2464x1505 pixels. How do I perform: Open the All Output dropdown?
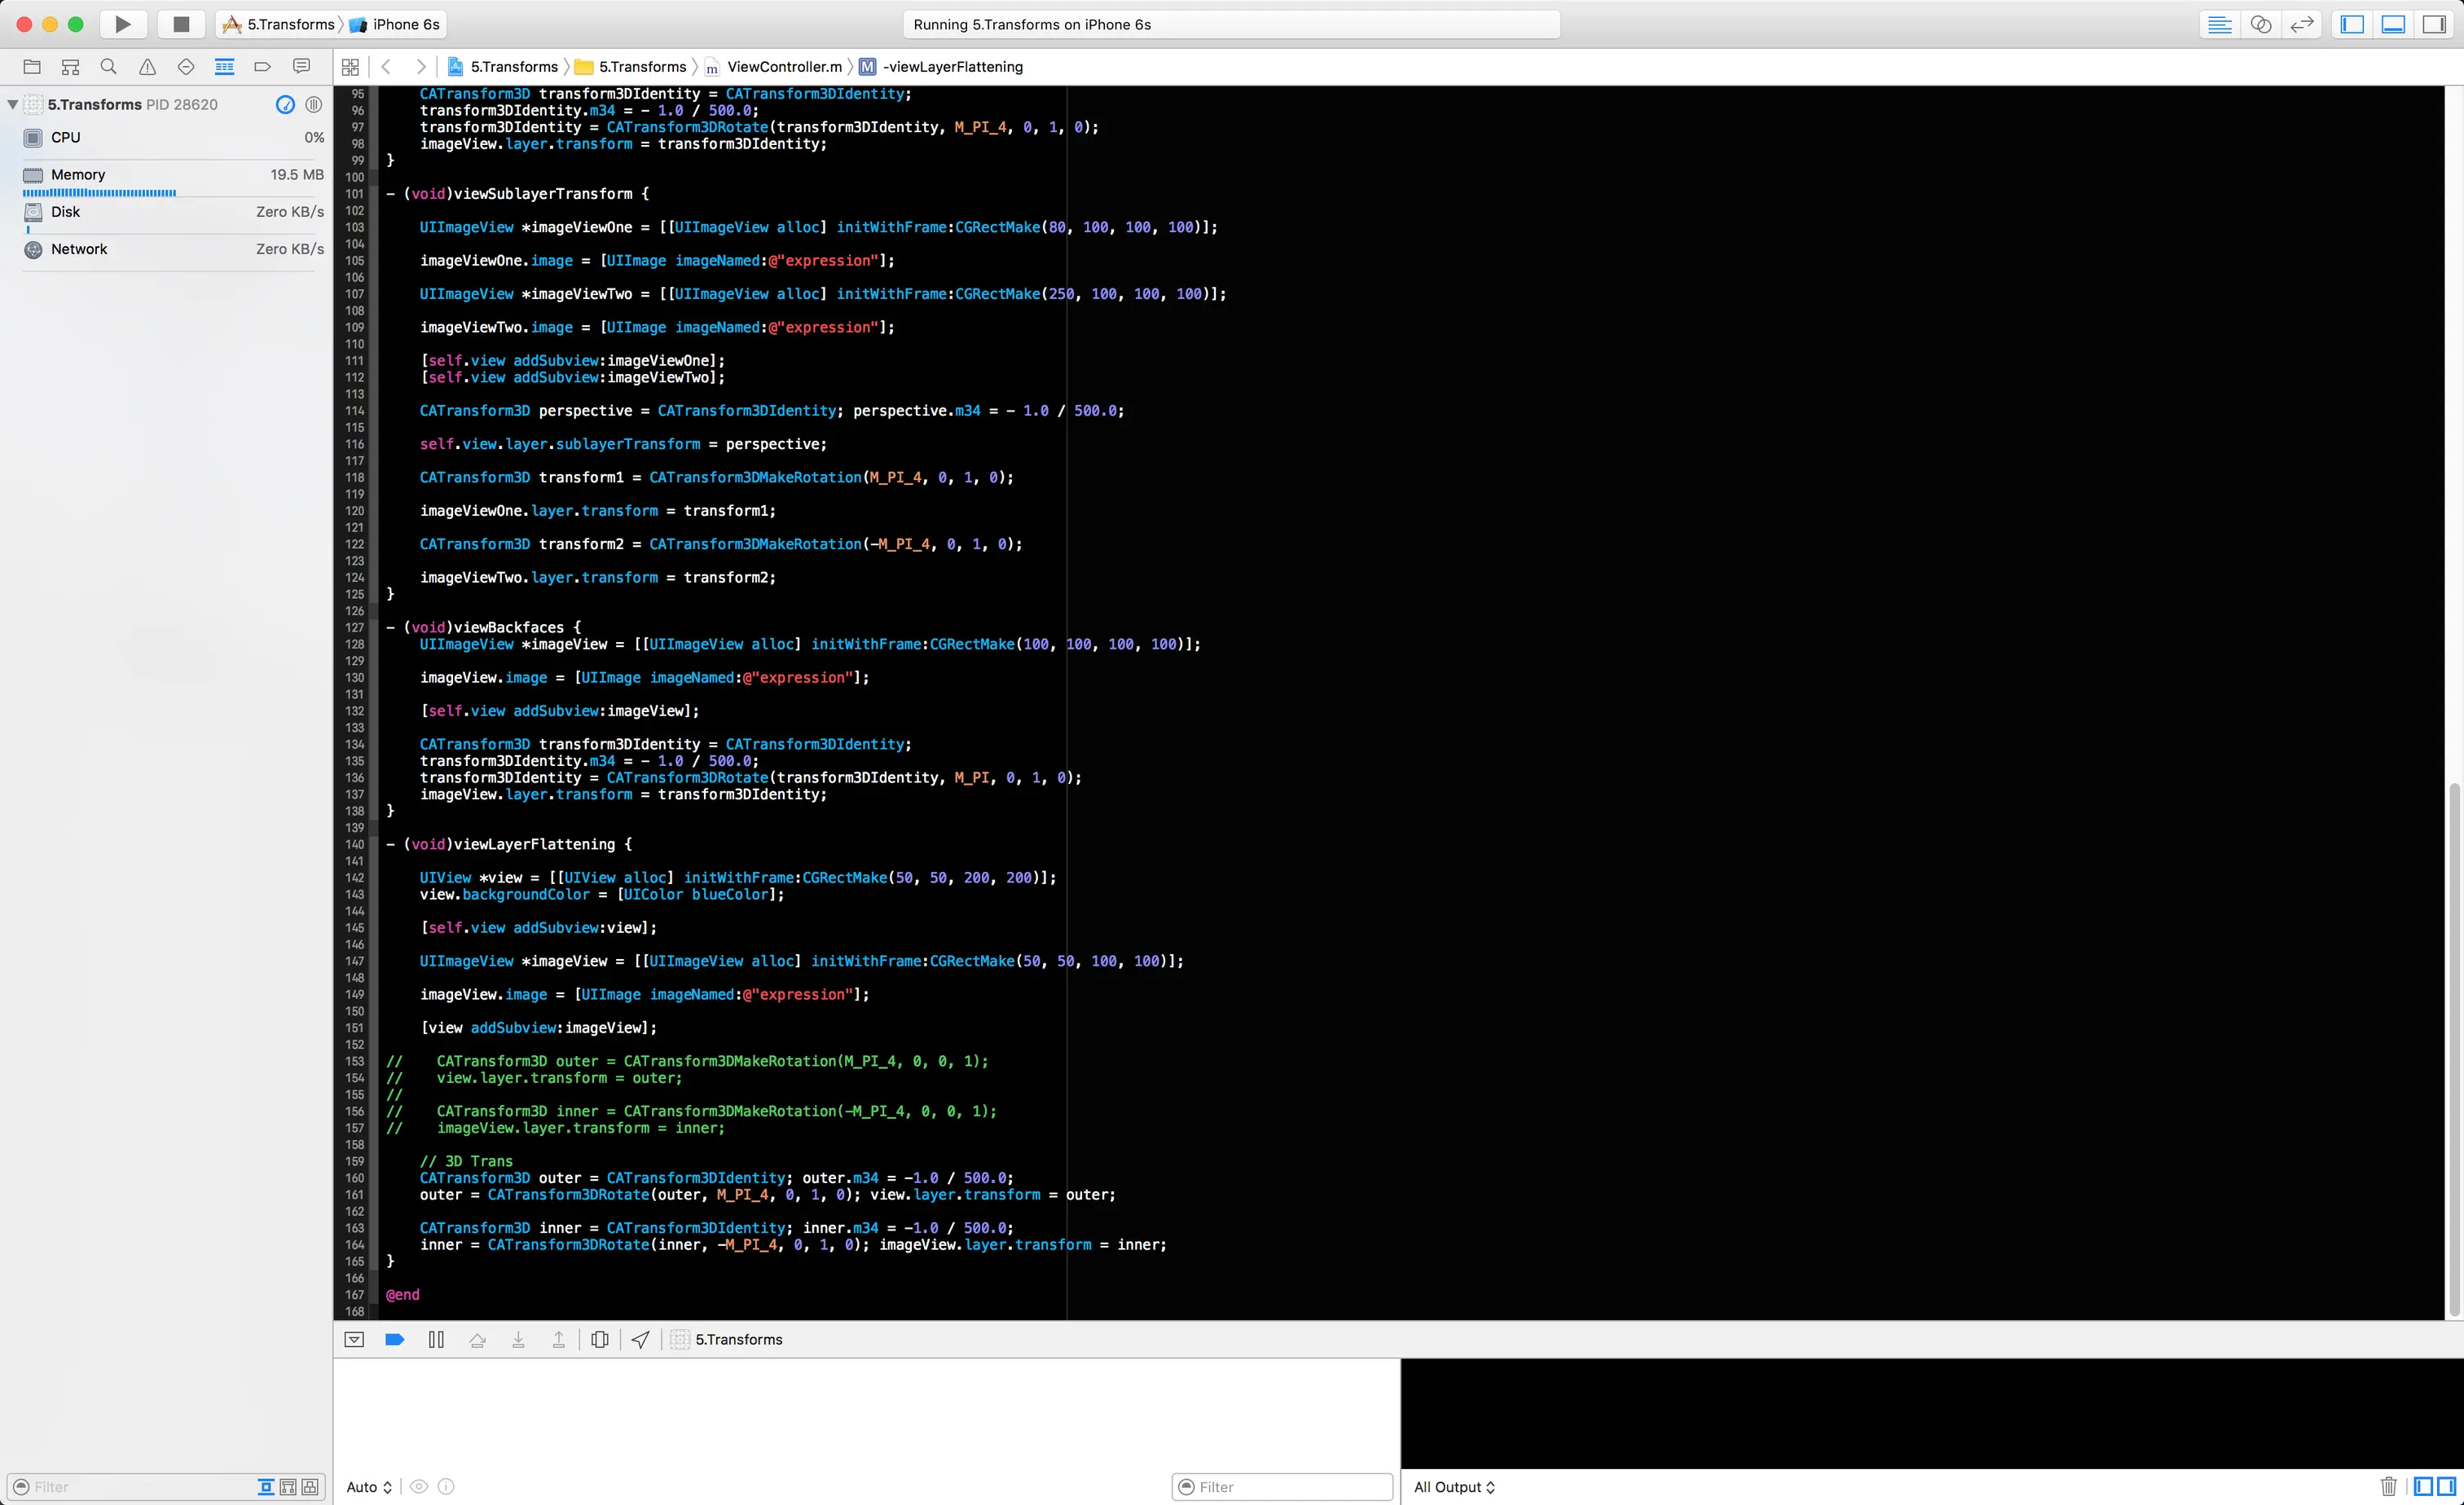tap(1454, 1487)
